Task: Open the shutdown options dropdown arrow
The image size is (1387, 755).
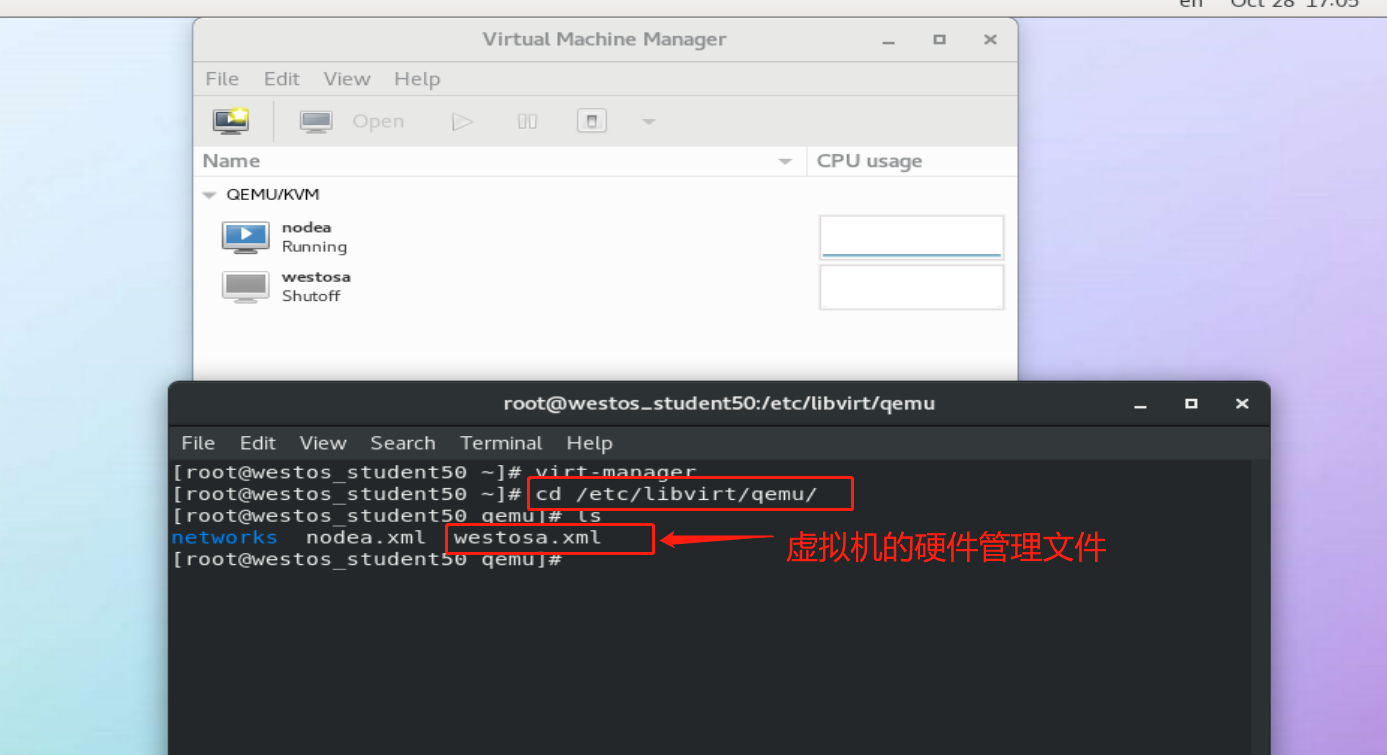Action: [x=648, y=122]
